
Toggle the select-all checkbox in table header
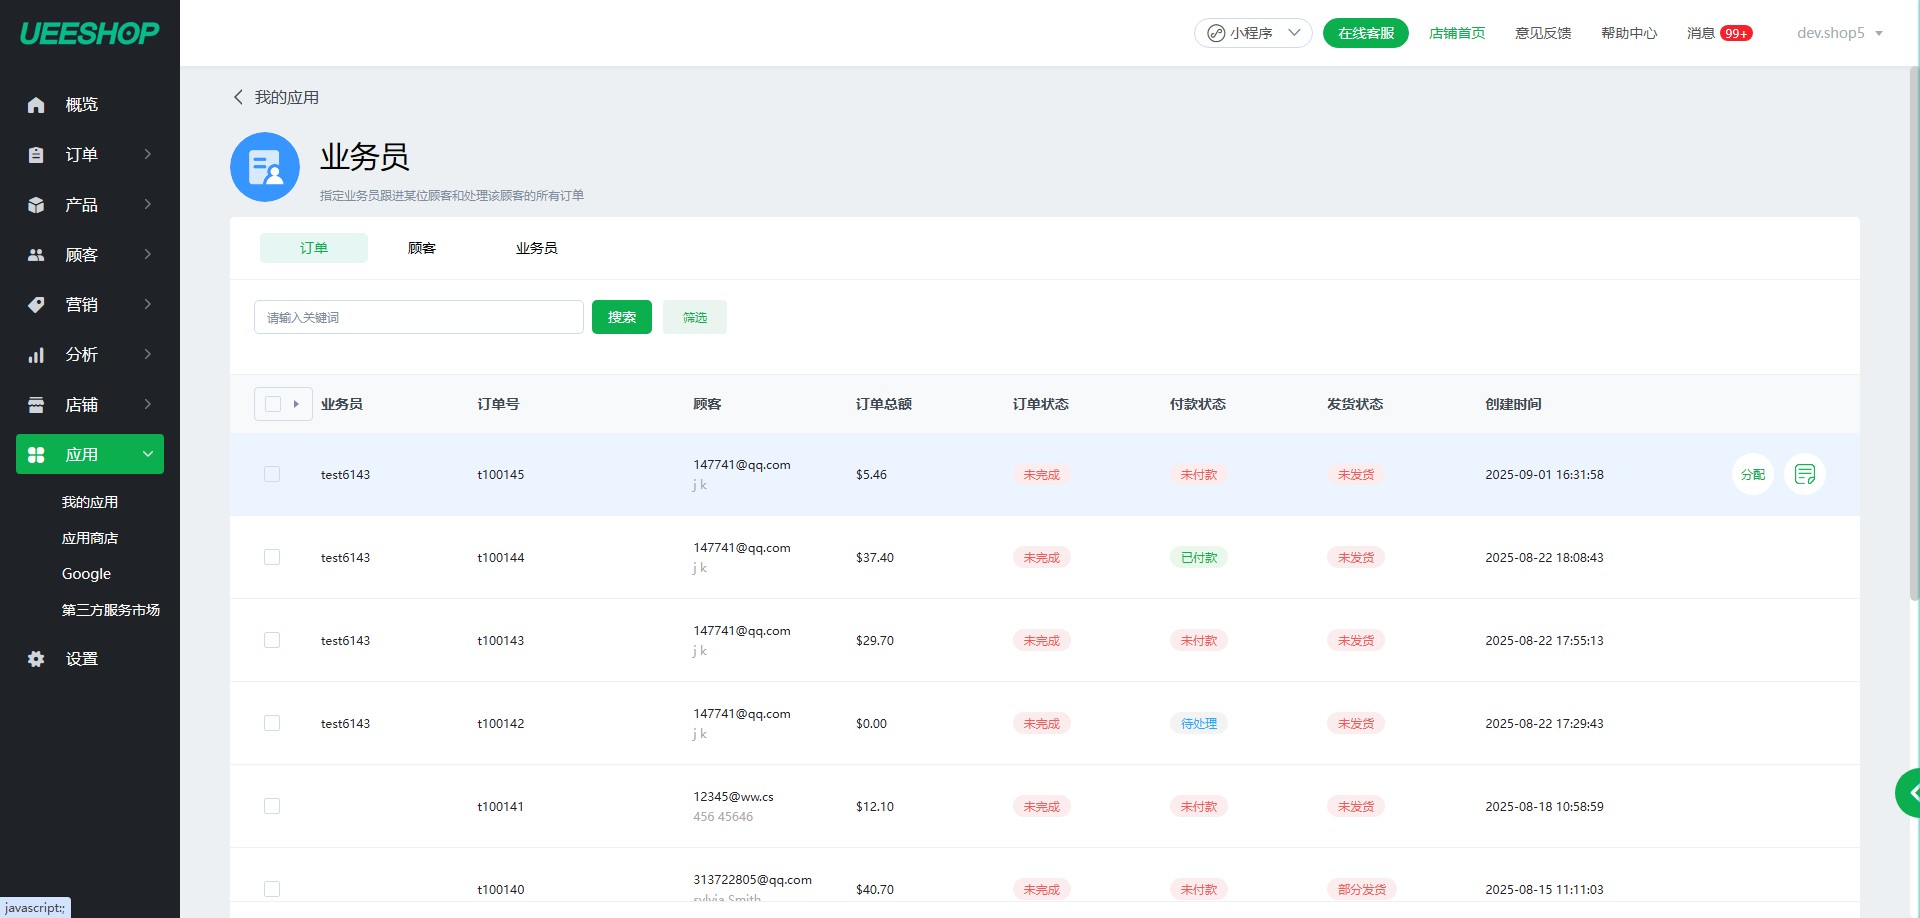273,404
